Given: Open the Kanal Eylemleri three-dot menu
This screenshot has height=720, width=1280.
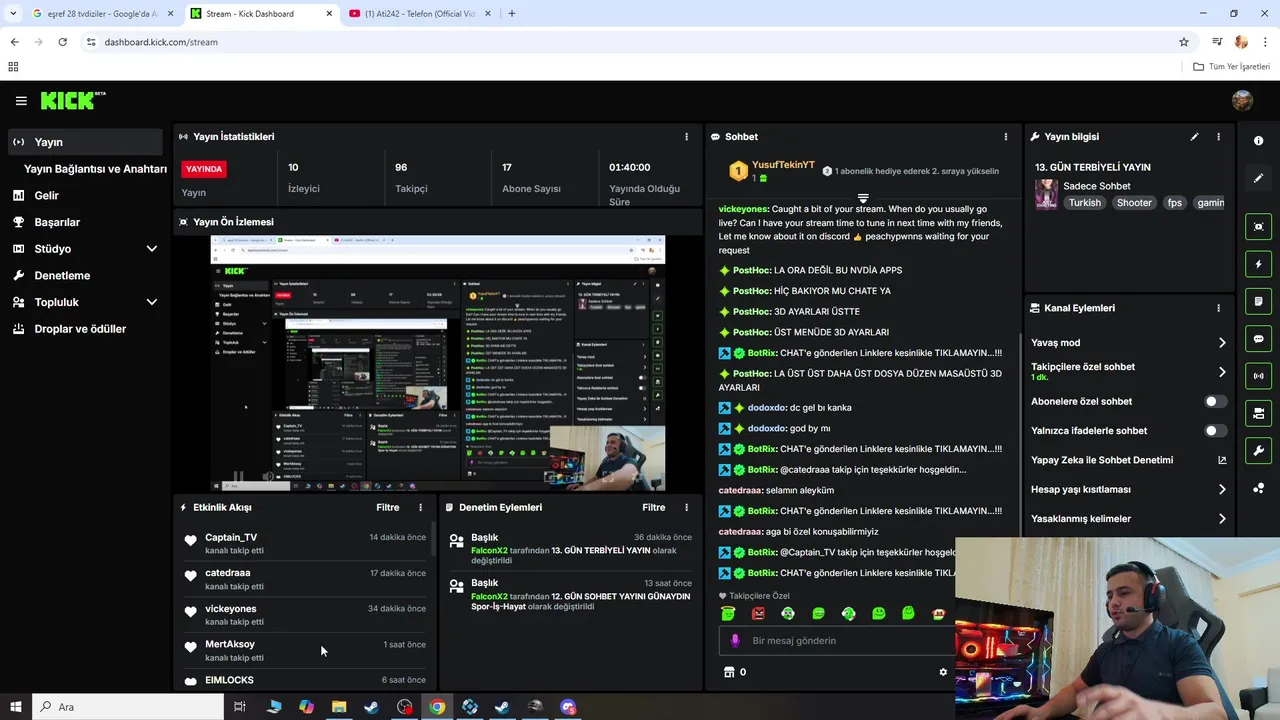Looking at the screenshot, I should click(x=1218, y=308).
